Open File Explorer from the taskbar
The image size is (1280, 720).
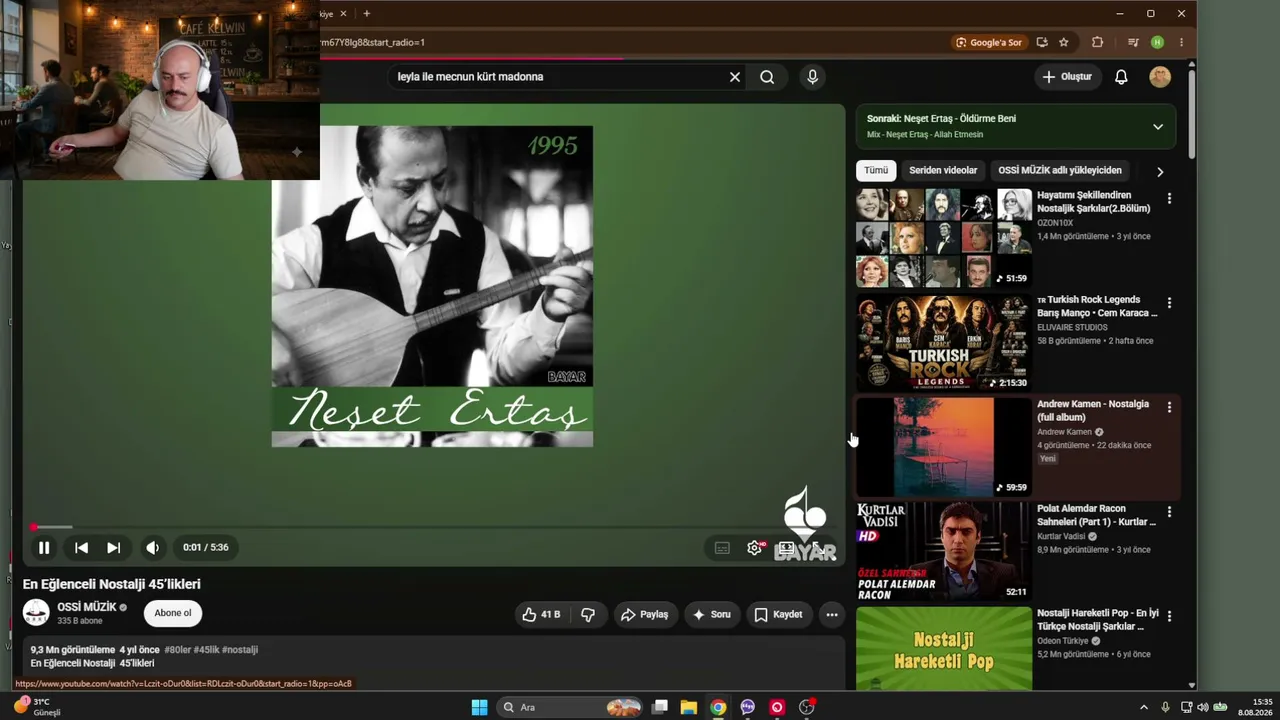tap(689, 708)
